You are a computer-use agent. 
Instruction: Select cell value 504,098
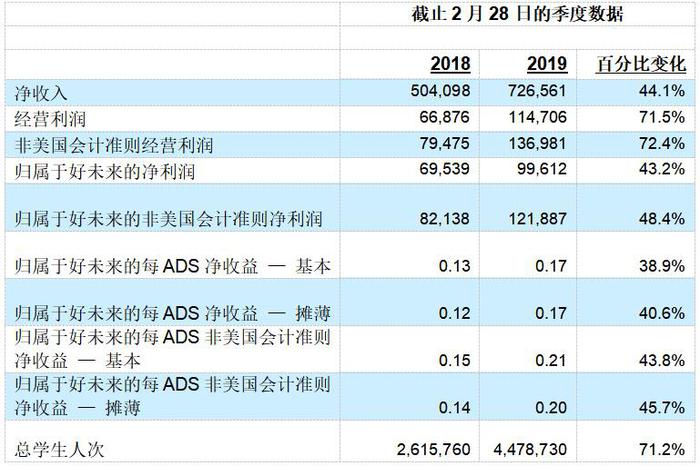coord(440,91)
